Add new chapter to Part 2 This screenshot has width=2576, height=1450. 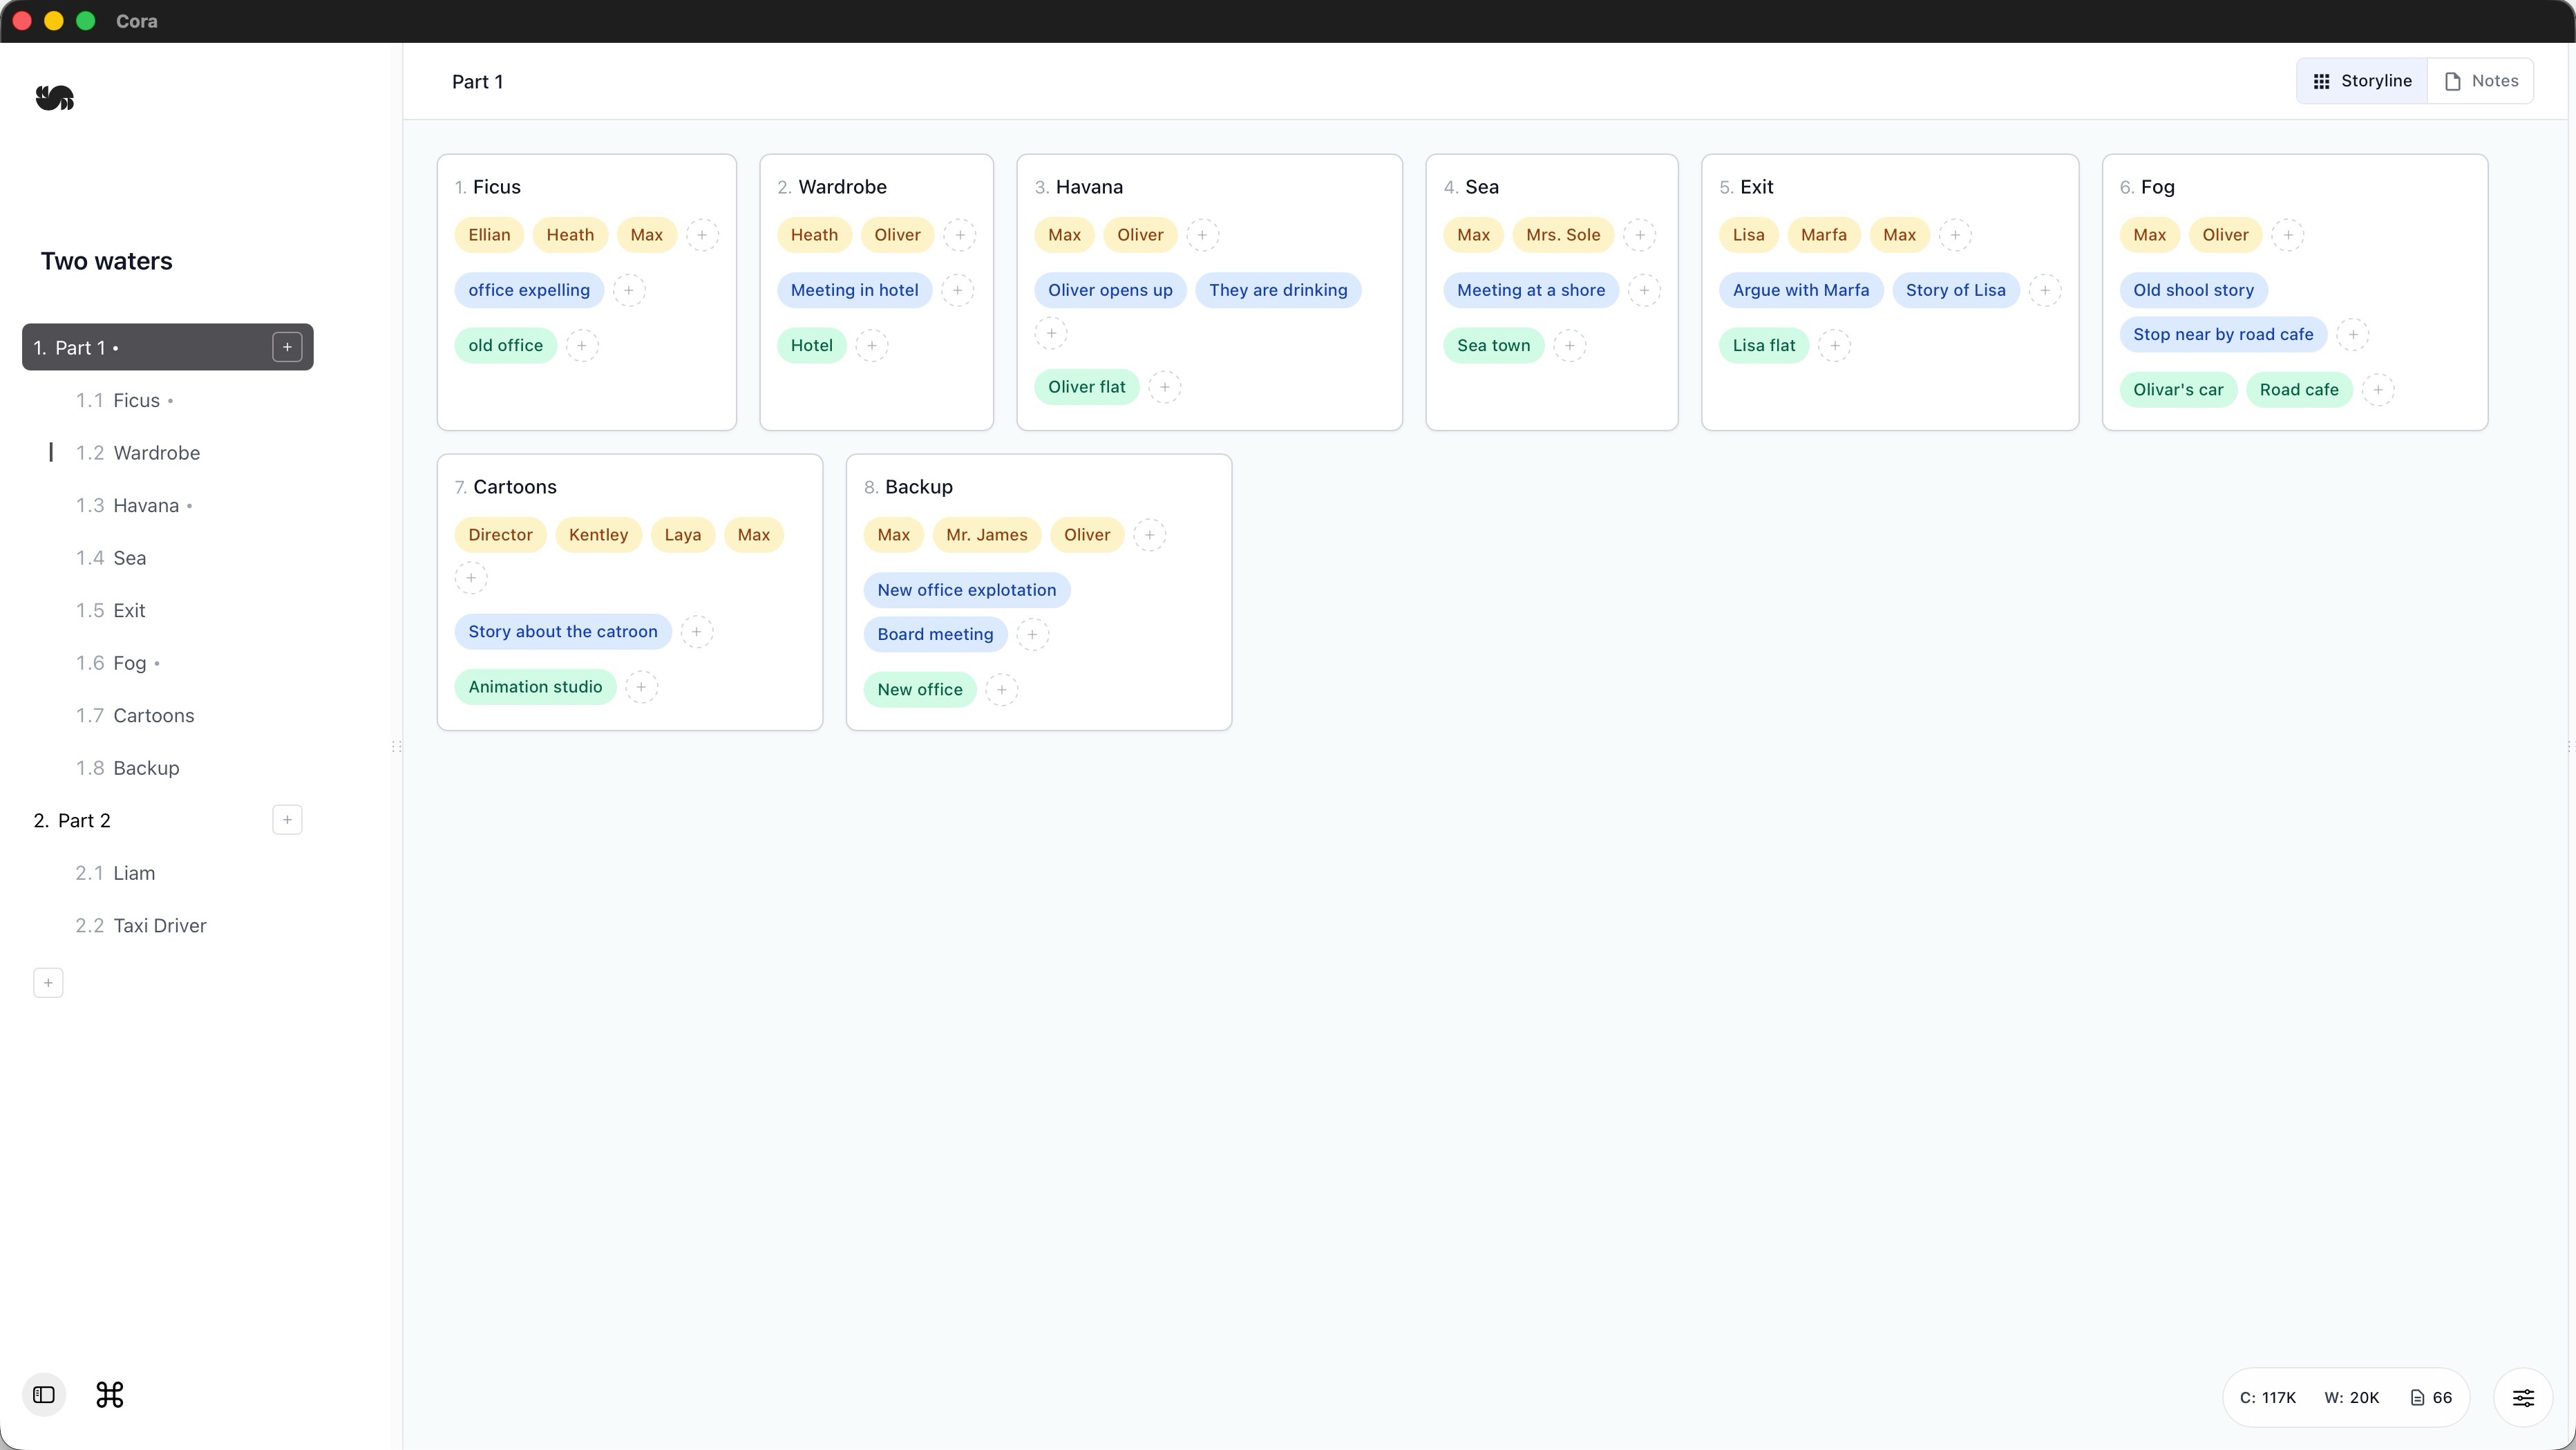pos(287,820)
